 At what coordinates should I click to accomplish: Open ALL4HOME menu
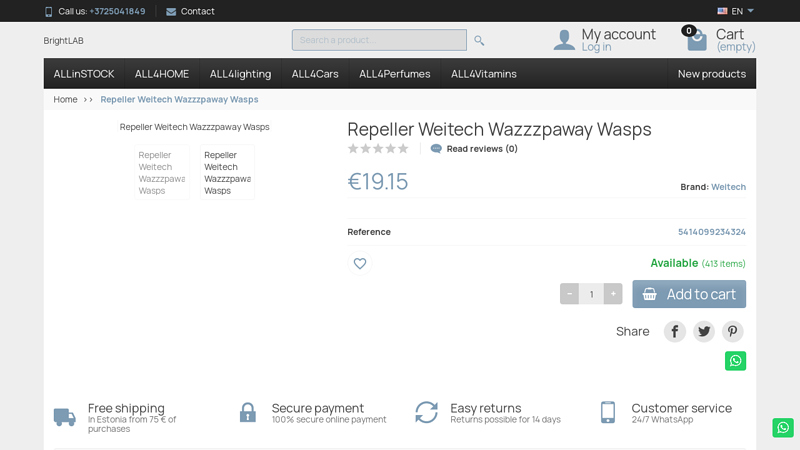tap(162, 74)
